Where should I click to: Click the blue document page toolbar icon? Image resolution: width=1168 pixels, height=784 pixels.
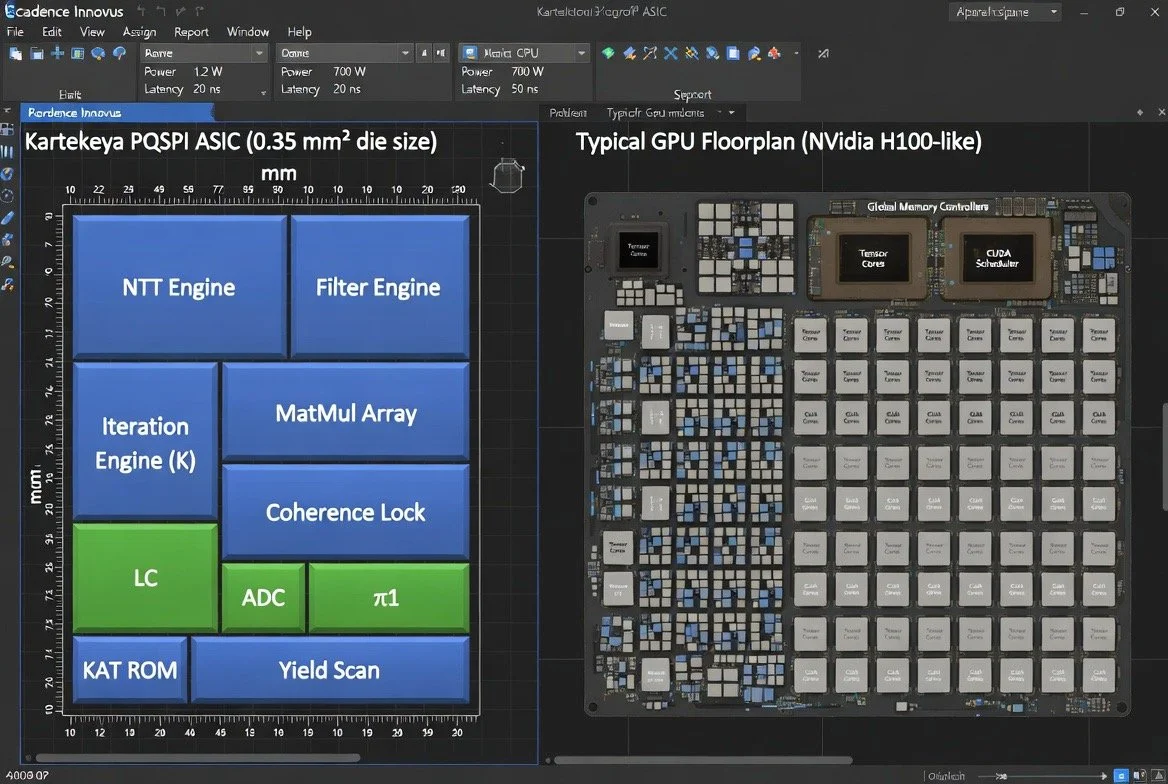click(733, 53)
